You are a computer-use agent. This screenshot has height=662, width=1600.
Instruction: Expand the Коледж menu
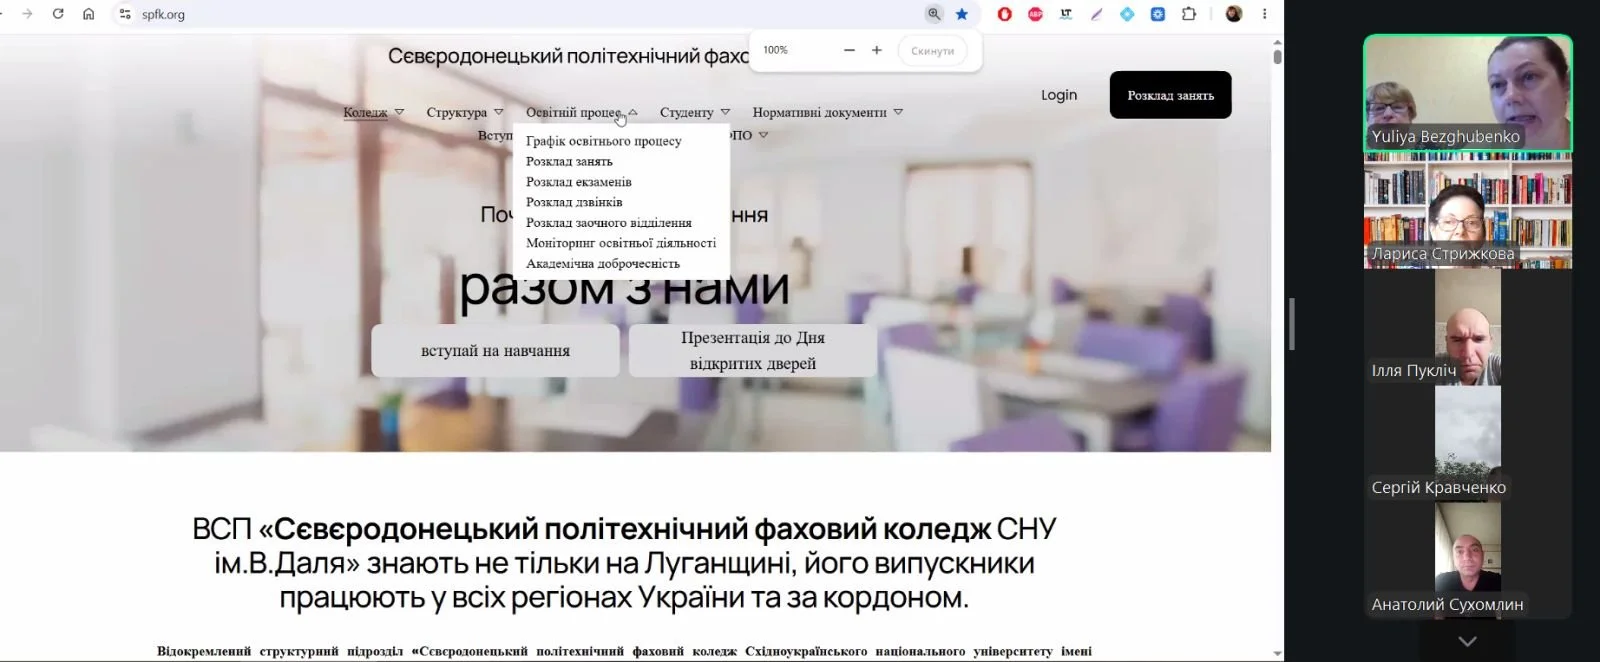click(373, 112)
